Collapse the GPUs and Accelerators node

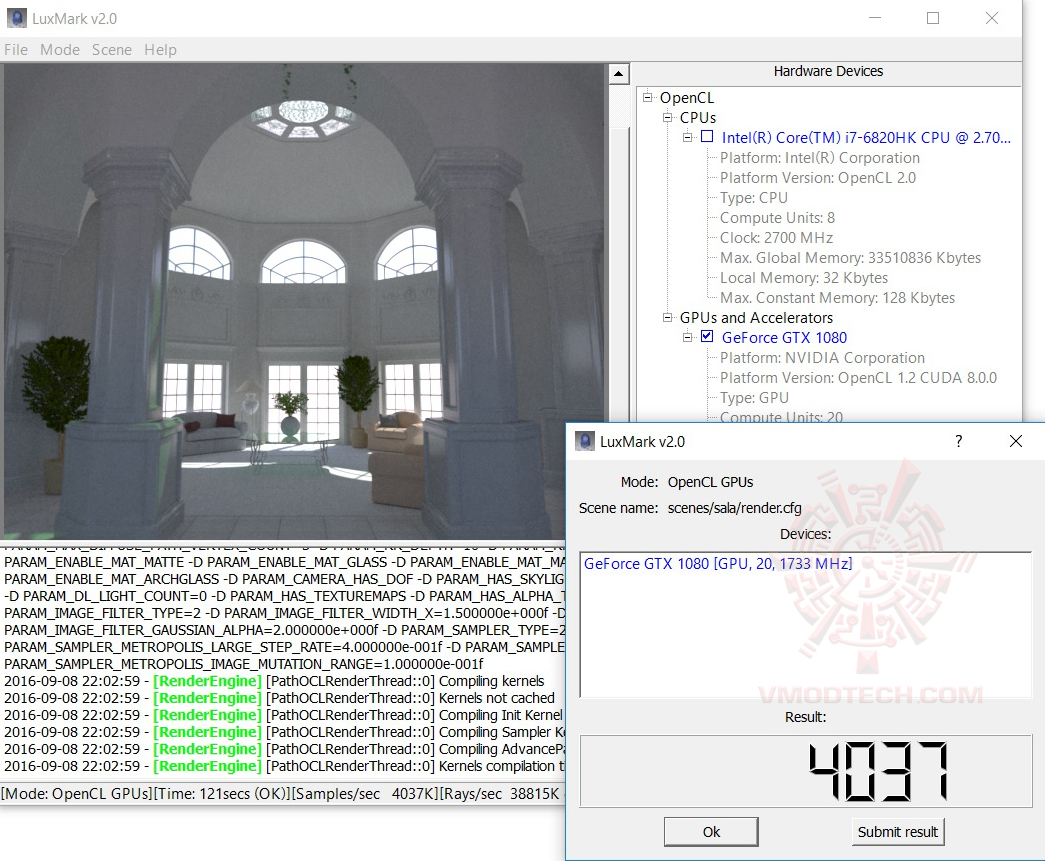[667, 317]
